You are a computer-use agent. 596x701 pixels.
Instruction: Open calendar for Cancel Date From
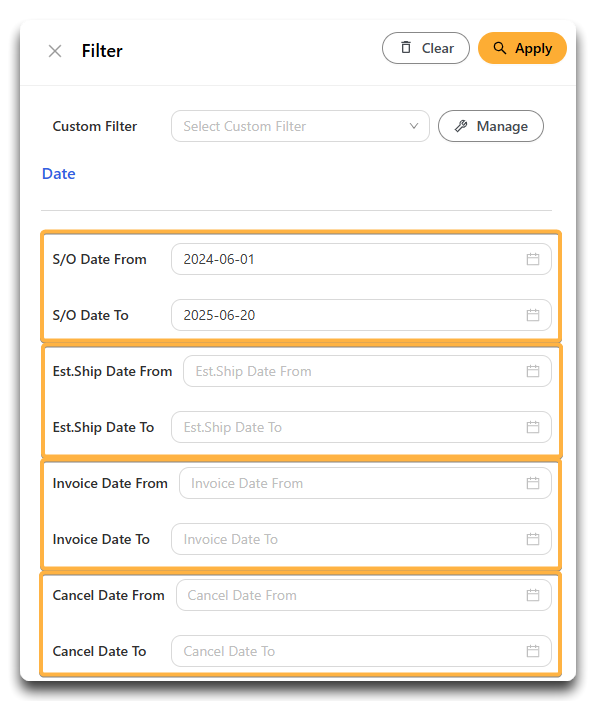click(x=533, y=595)
